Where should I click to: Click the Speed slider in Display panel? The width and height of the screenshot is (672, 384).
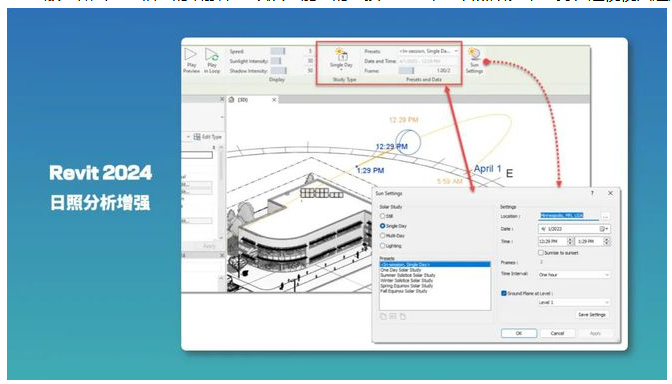click(278, 51)
